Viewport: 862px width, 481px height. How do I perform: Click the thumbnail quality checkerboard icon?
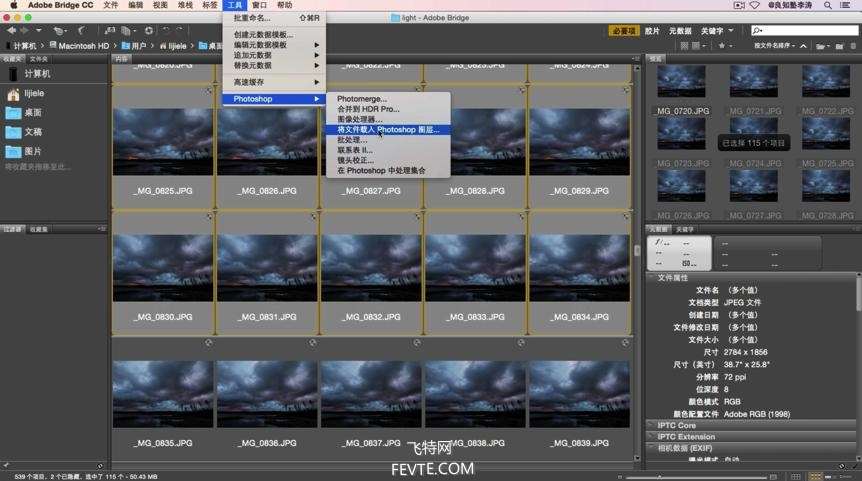684,46
